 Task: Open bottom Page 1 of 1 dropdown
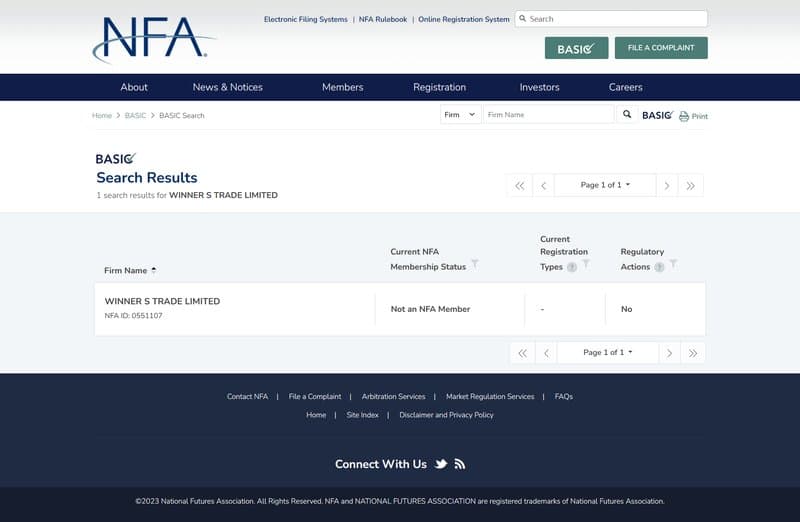pos(608,353)
